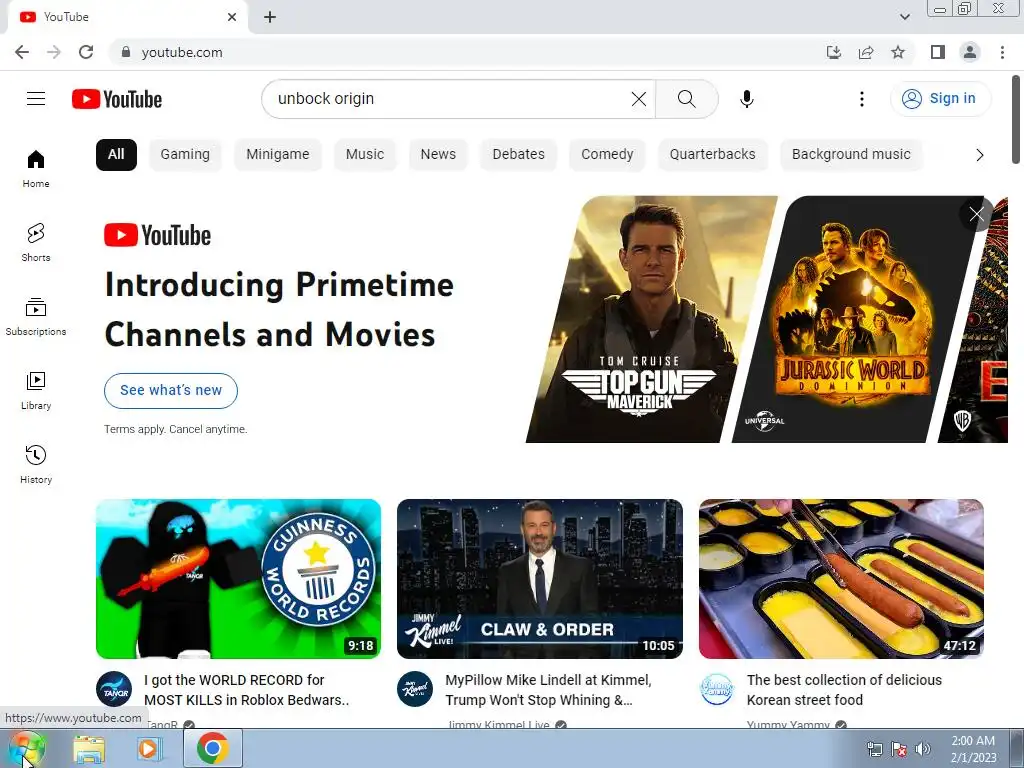The width and height of the screenshot is (1024, 768).
Task: Select the All filter chip
Action: (116, 155)
